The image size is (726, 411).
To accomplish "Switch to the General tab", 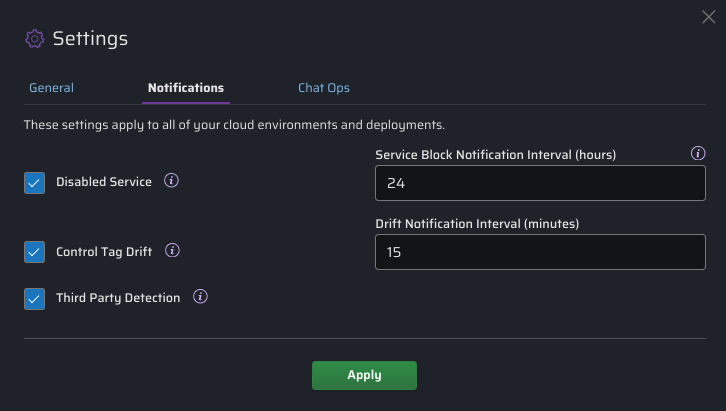I will point(51,88).
